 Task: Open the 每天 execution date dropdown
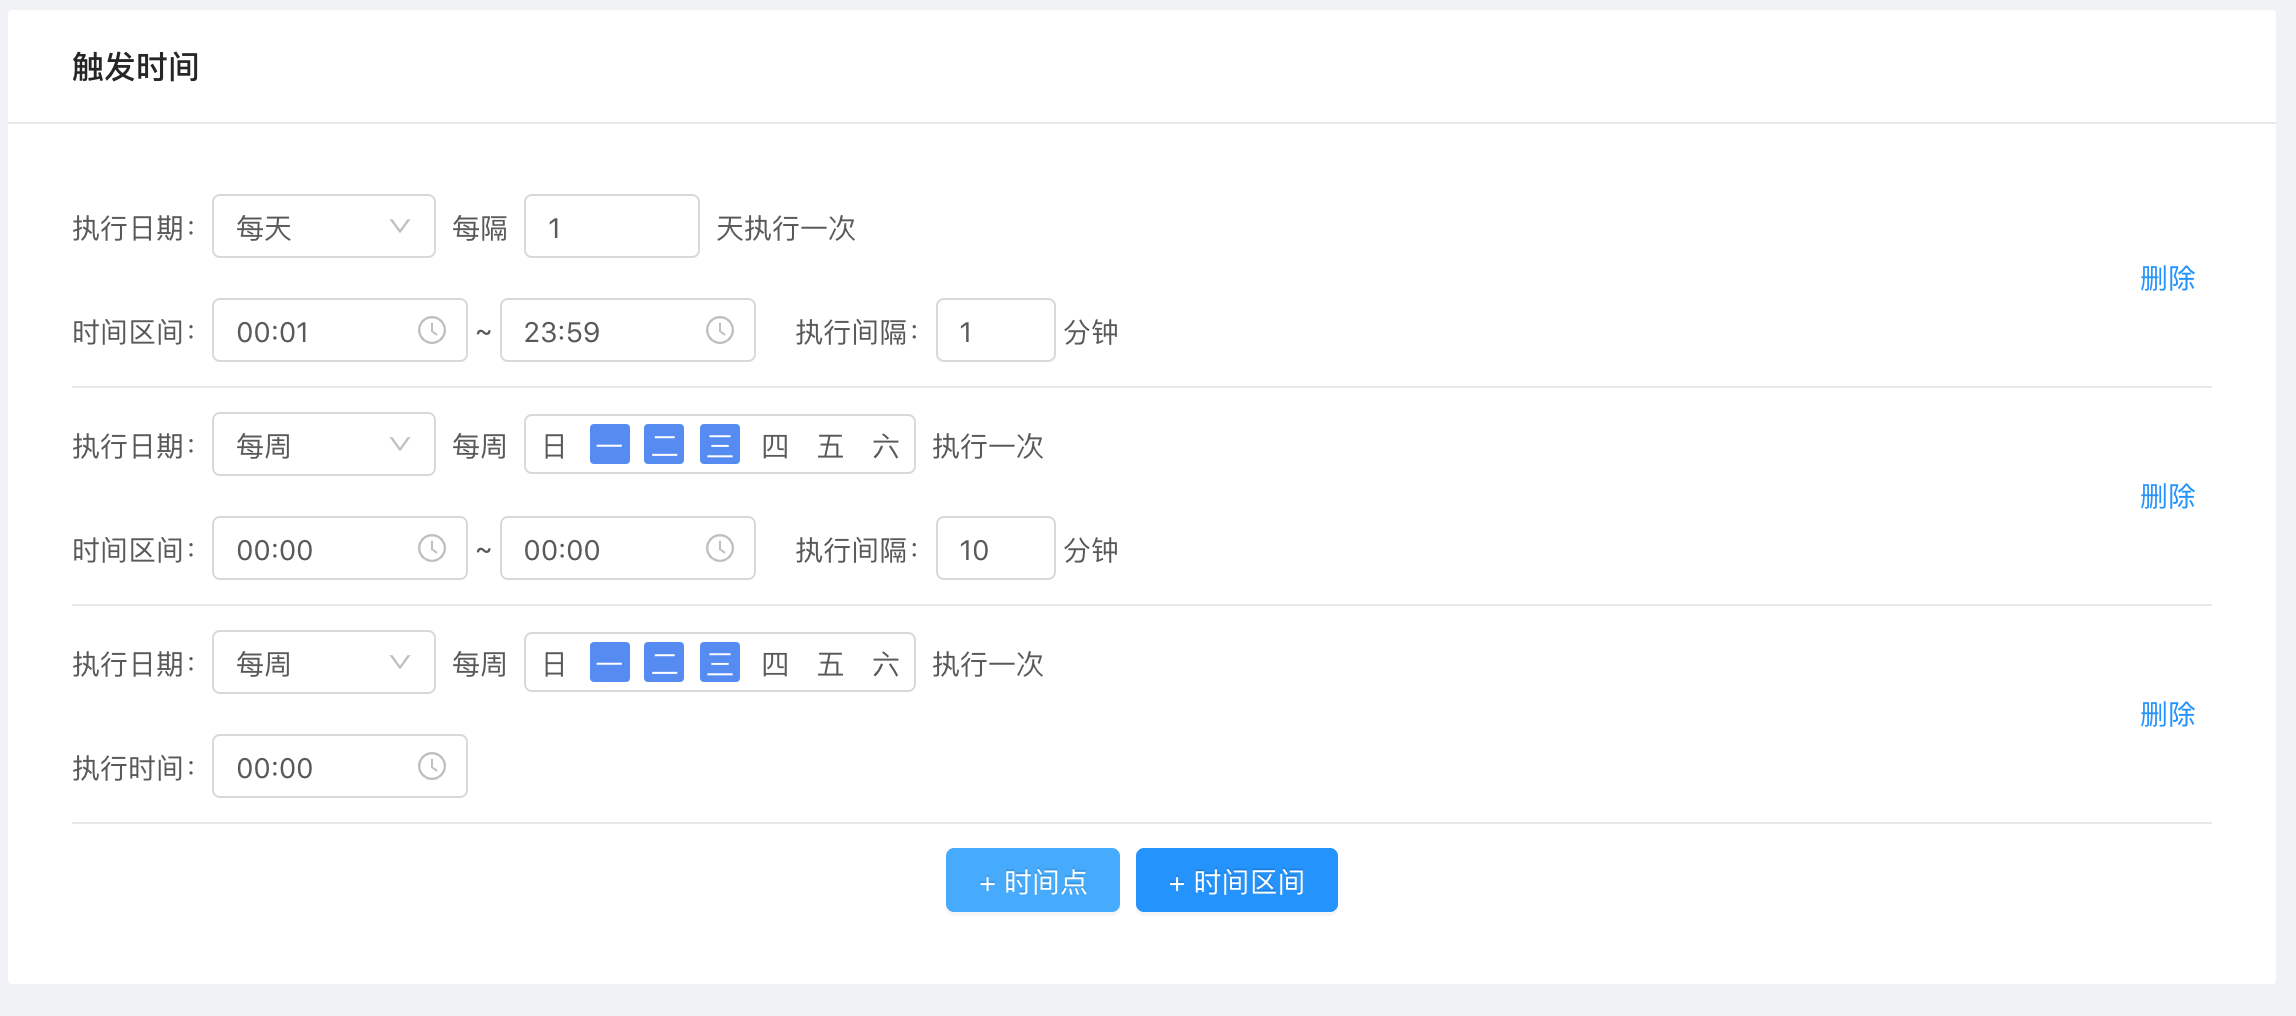click(x=323, y=227)
